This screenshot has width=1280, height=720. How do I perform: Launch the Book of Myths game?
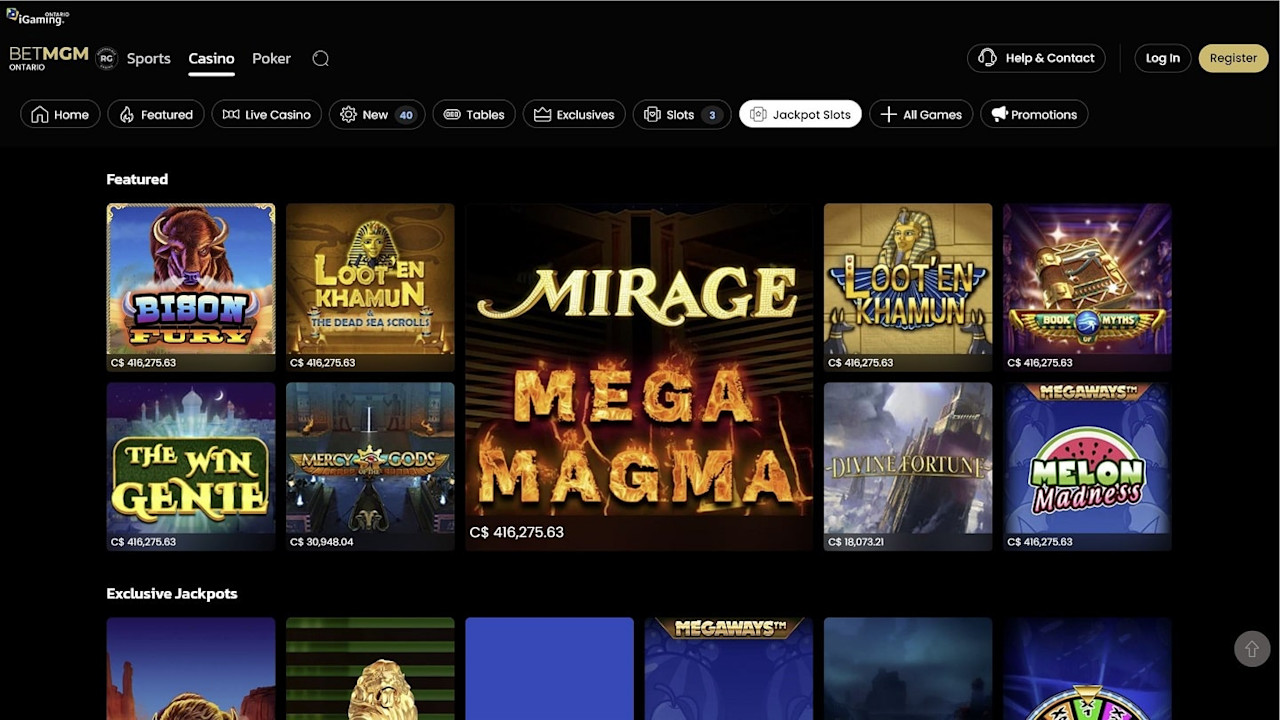[x=1087, y=287]
